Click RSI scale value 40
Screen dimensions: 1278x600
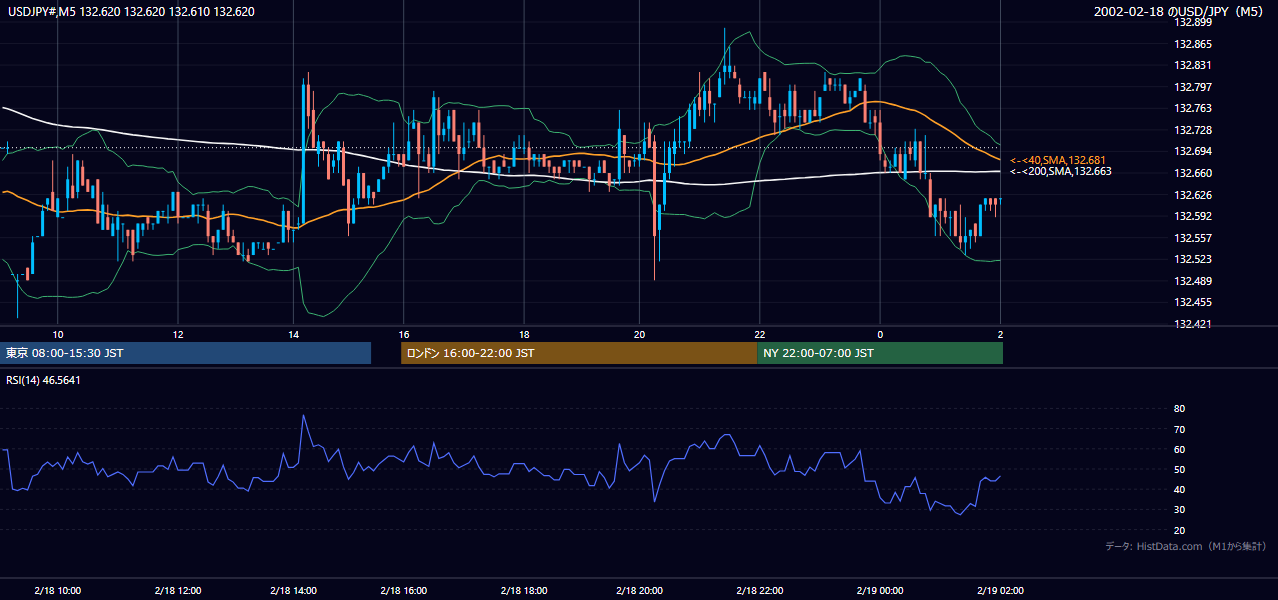[1180, 489]
